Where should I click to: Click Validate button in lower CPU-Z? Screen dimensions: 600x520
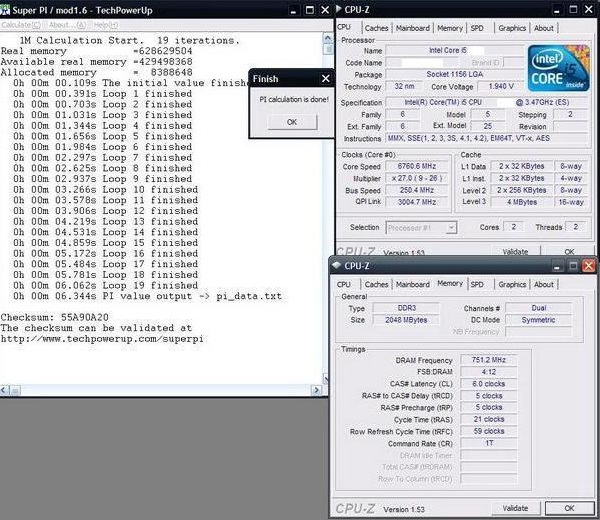515,508
